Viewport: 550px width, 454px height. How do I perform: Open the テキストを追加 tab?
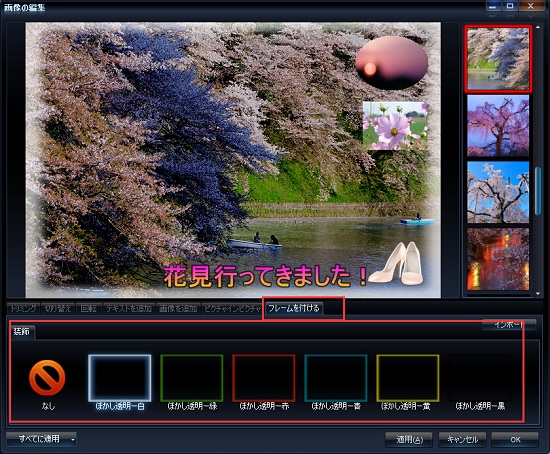[129, 308]
